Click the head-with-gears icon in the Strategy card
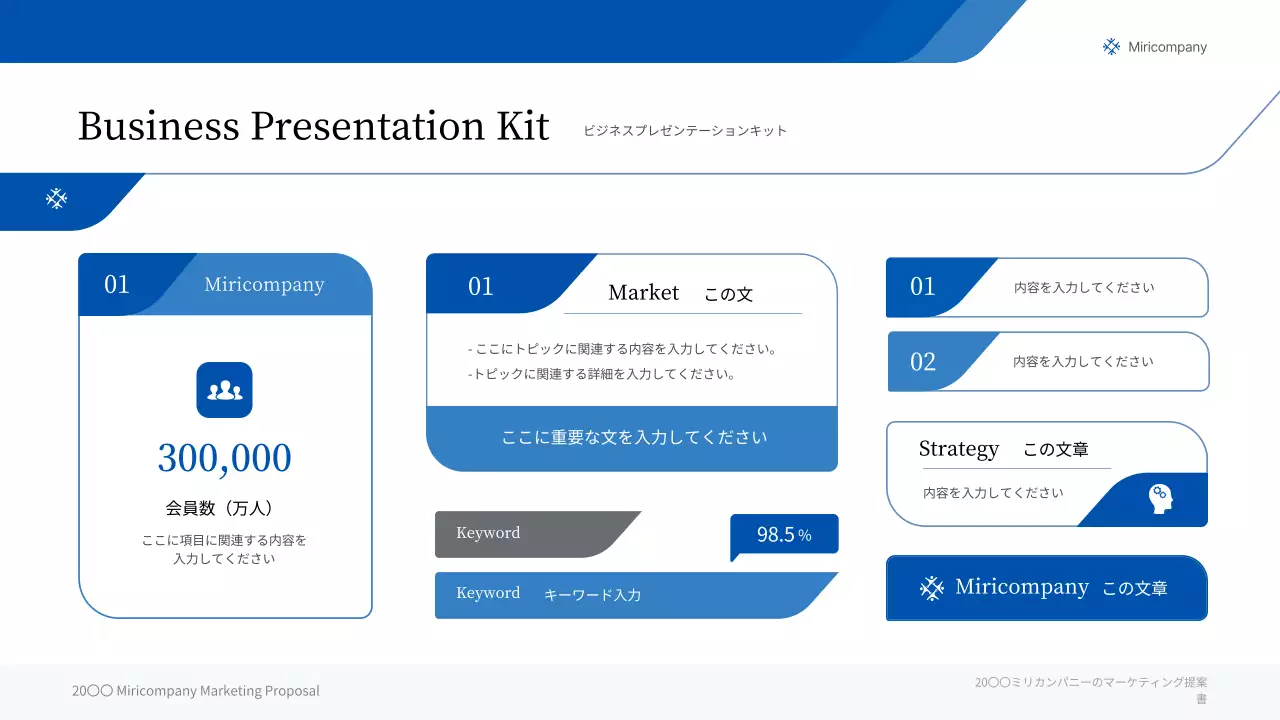Screen dimensions: 1280x720 pyautogui.click(x=1160, y=498)
